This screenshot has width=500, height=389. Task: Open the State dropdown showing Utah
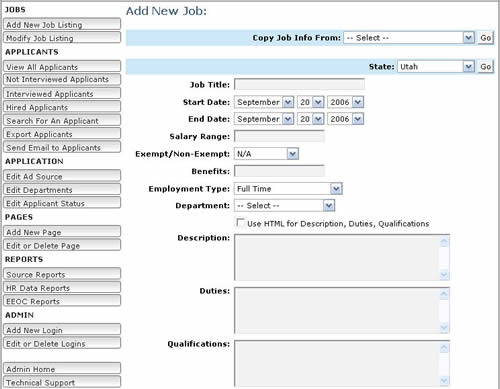(436, 67)
